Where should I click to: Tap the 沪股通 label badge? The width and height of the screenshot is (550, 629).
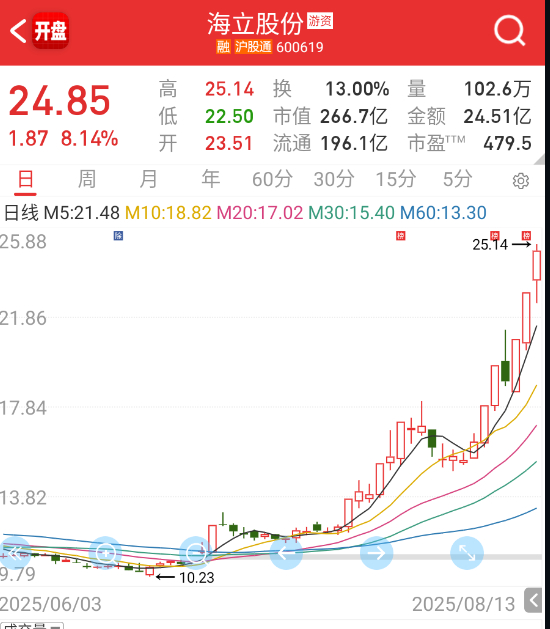[253, 47]
